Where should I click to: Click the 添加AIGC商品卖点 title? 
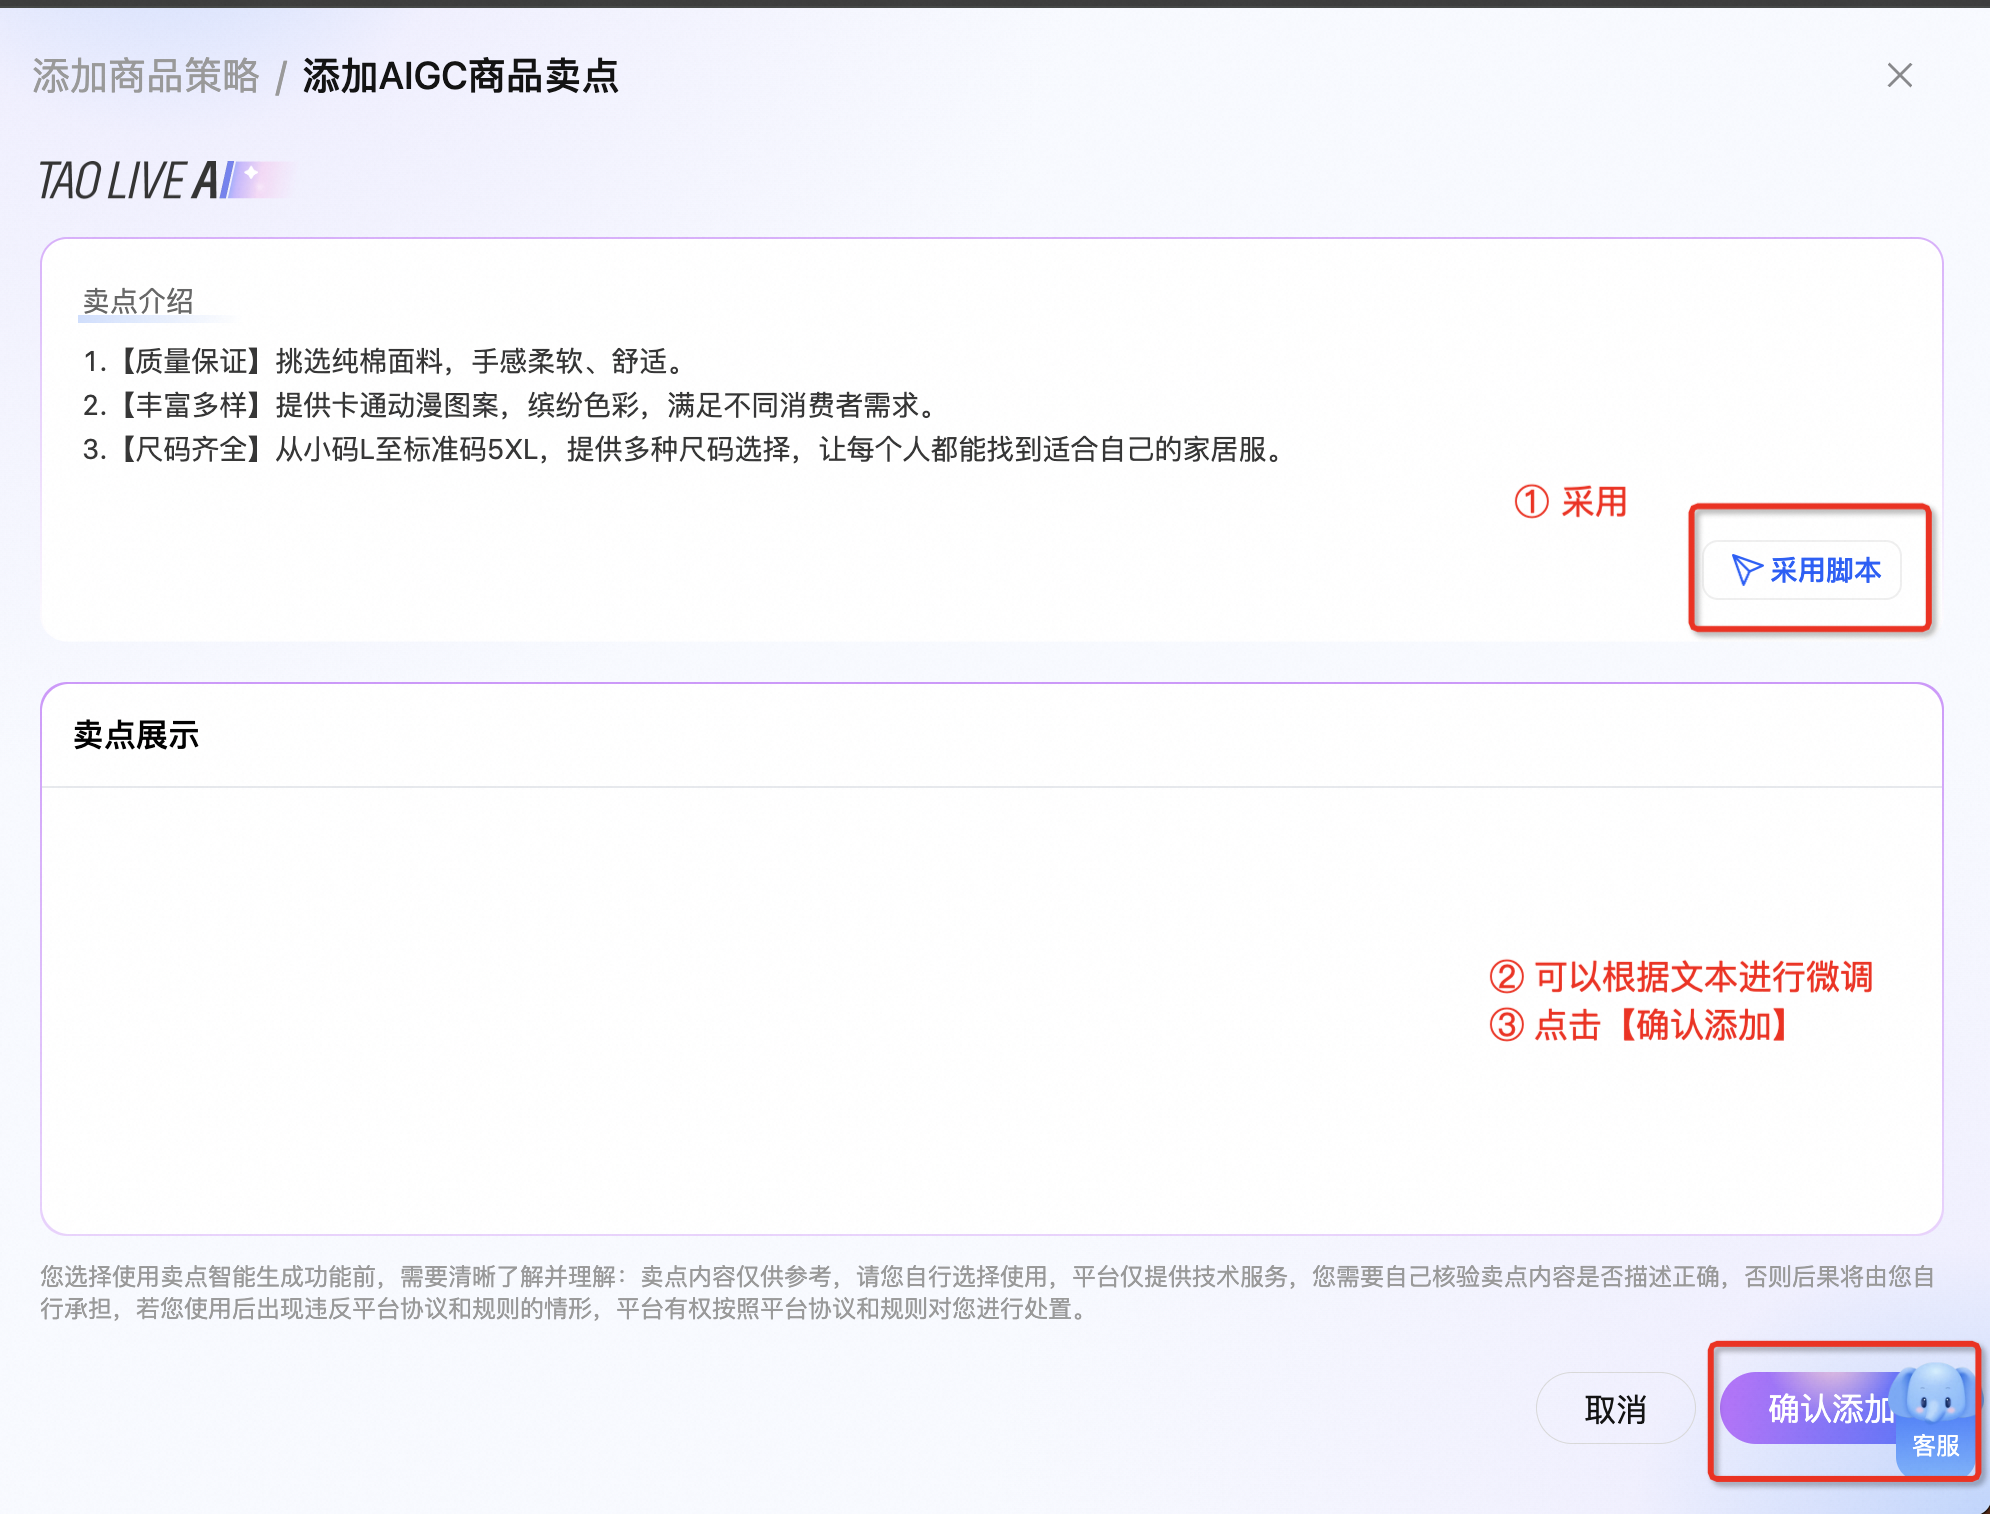[460, 76]
